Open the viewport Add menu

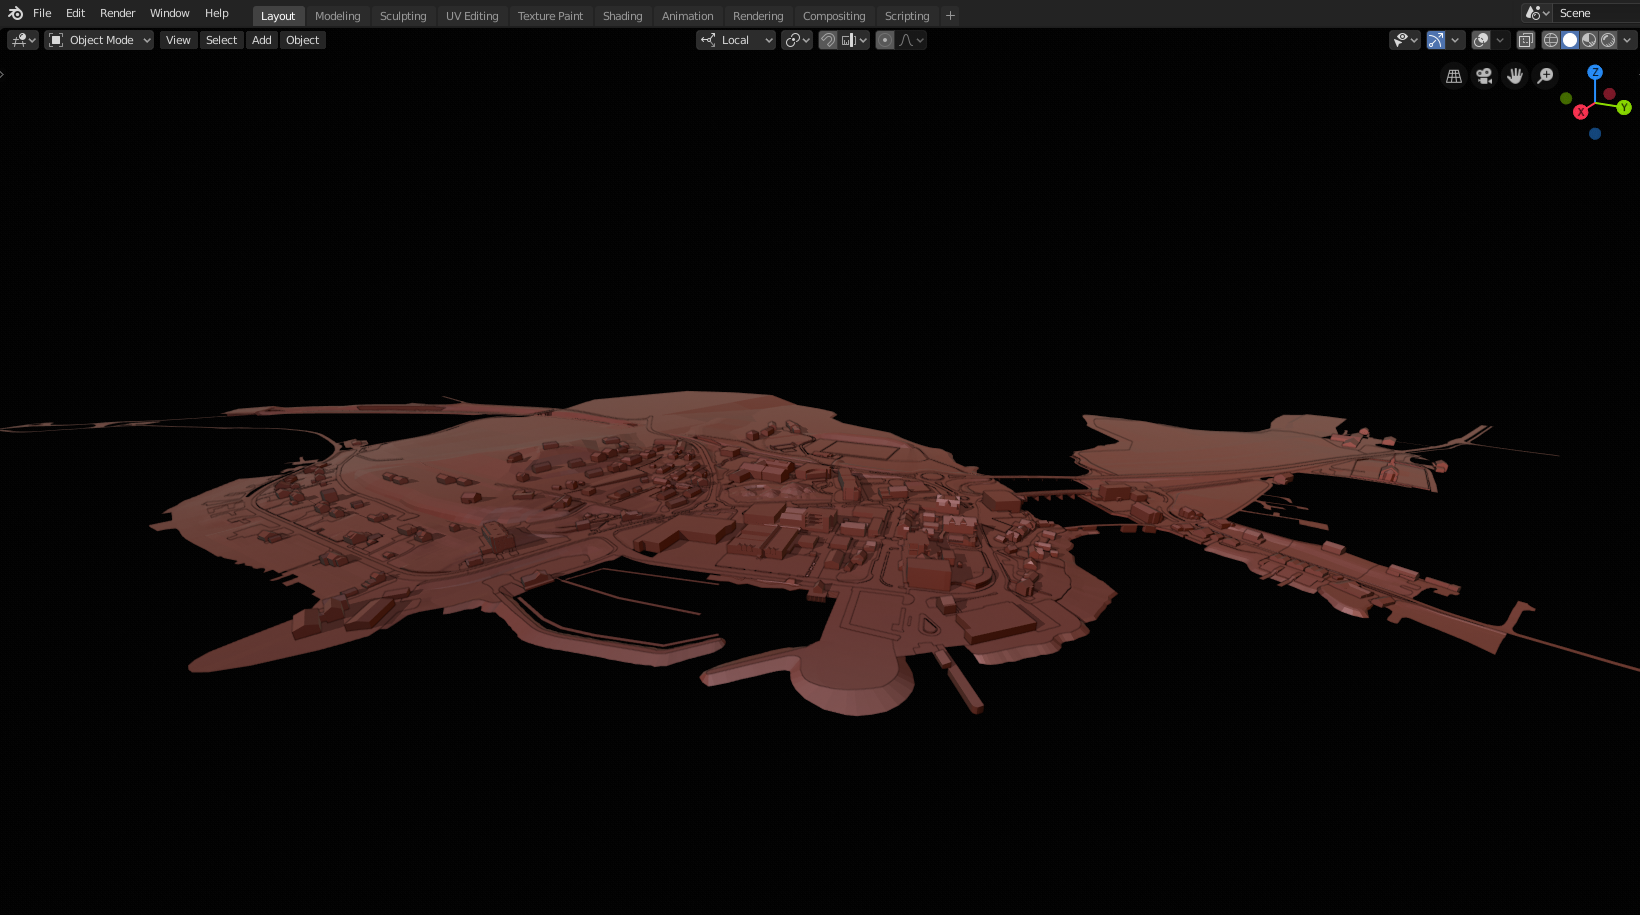(262, 40)
